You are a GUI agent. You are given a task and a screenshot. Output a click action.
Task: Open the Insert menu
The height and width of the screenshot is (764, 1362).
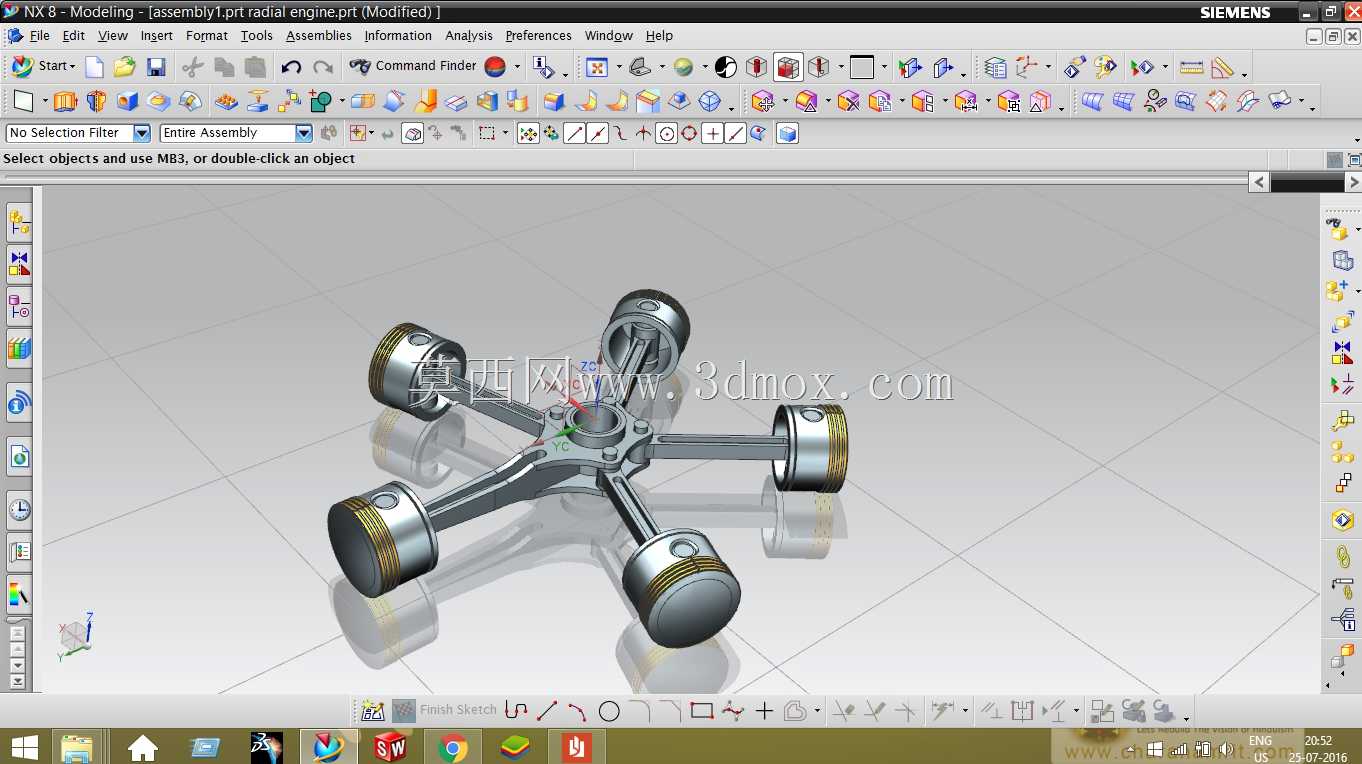157,36
